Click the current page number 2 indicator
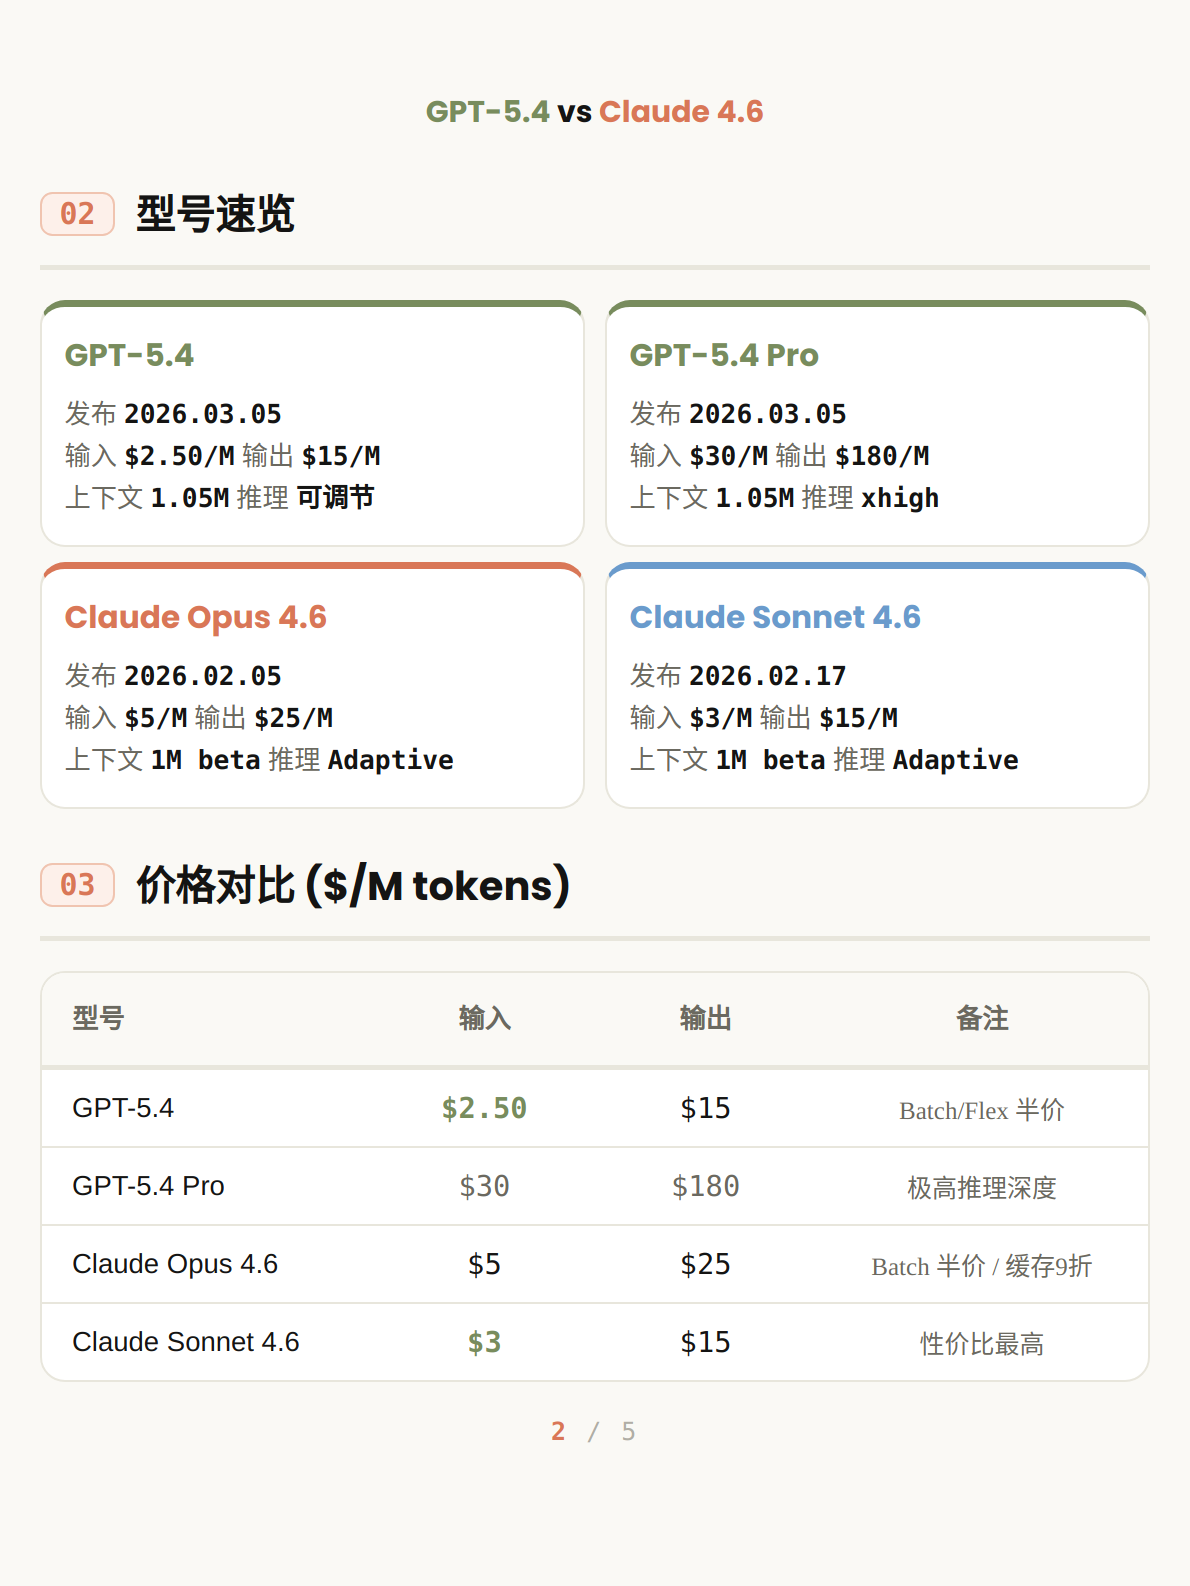The height and width of the screenshot is (1586, 1190). 558,1431
